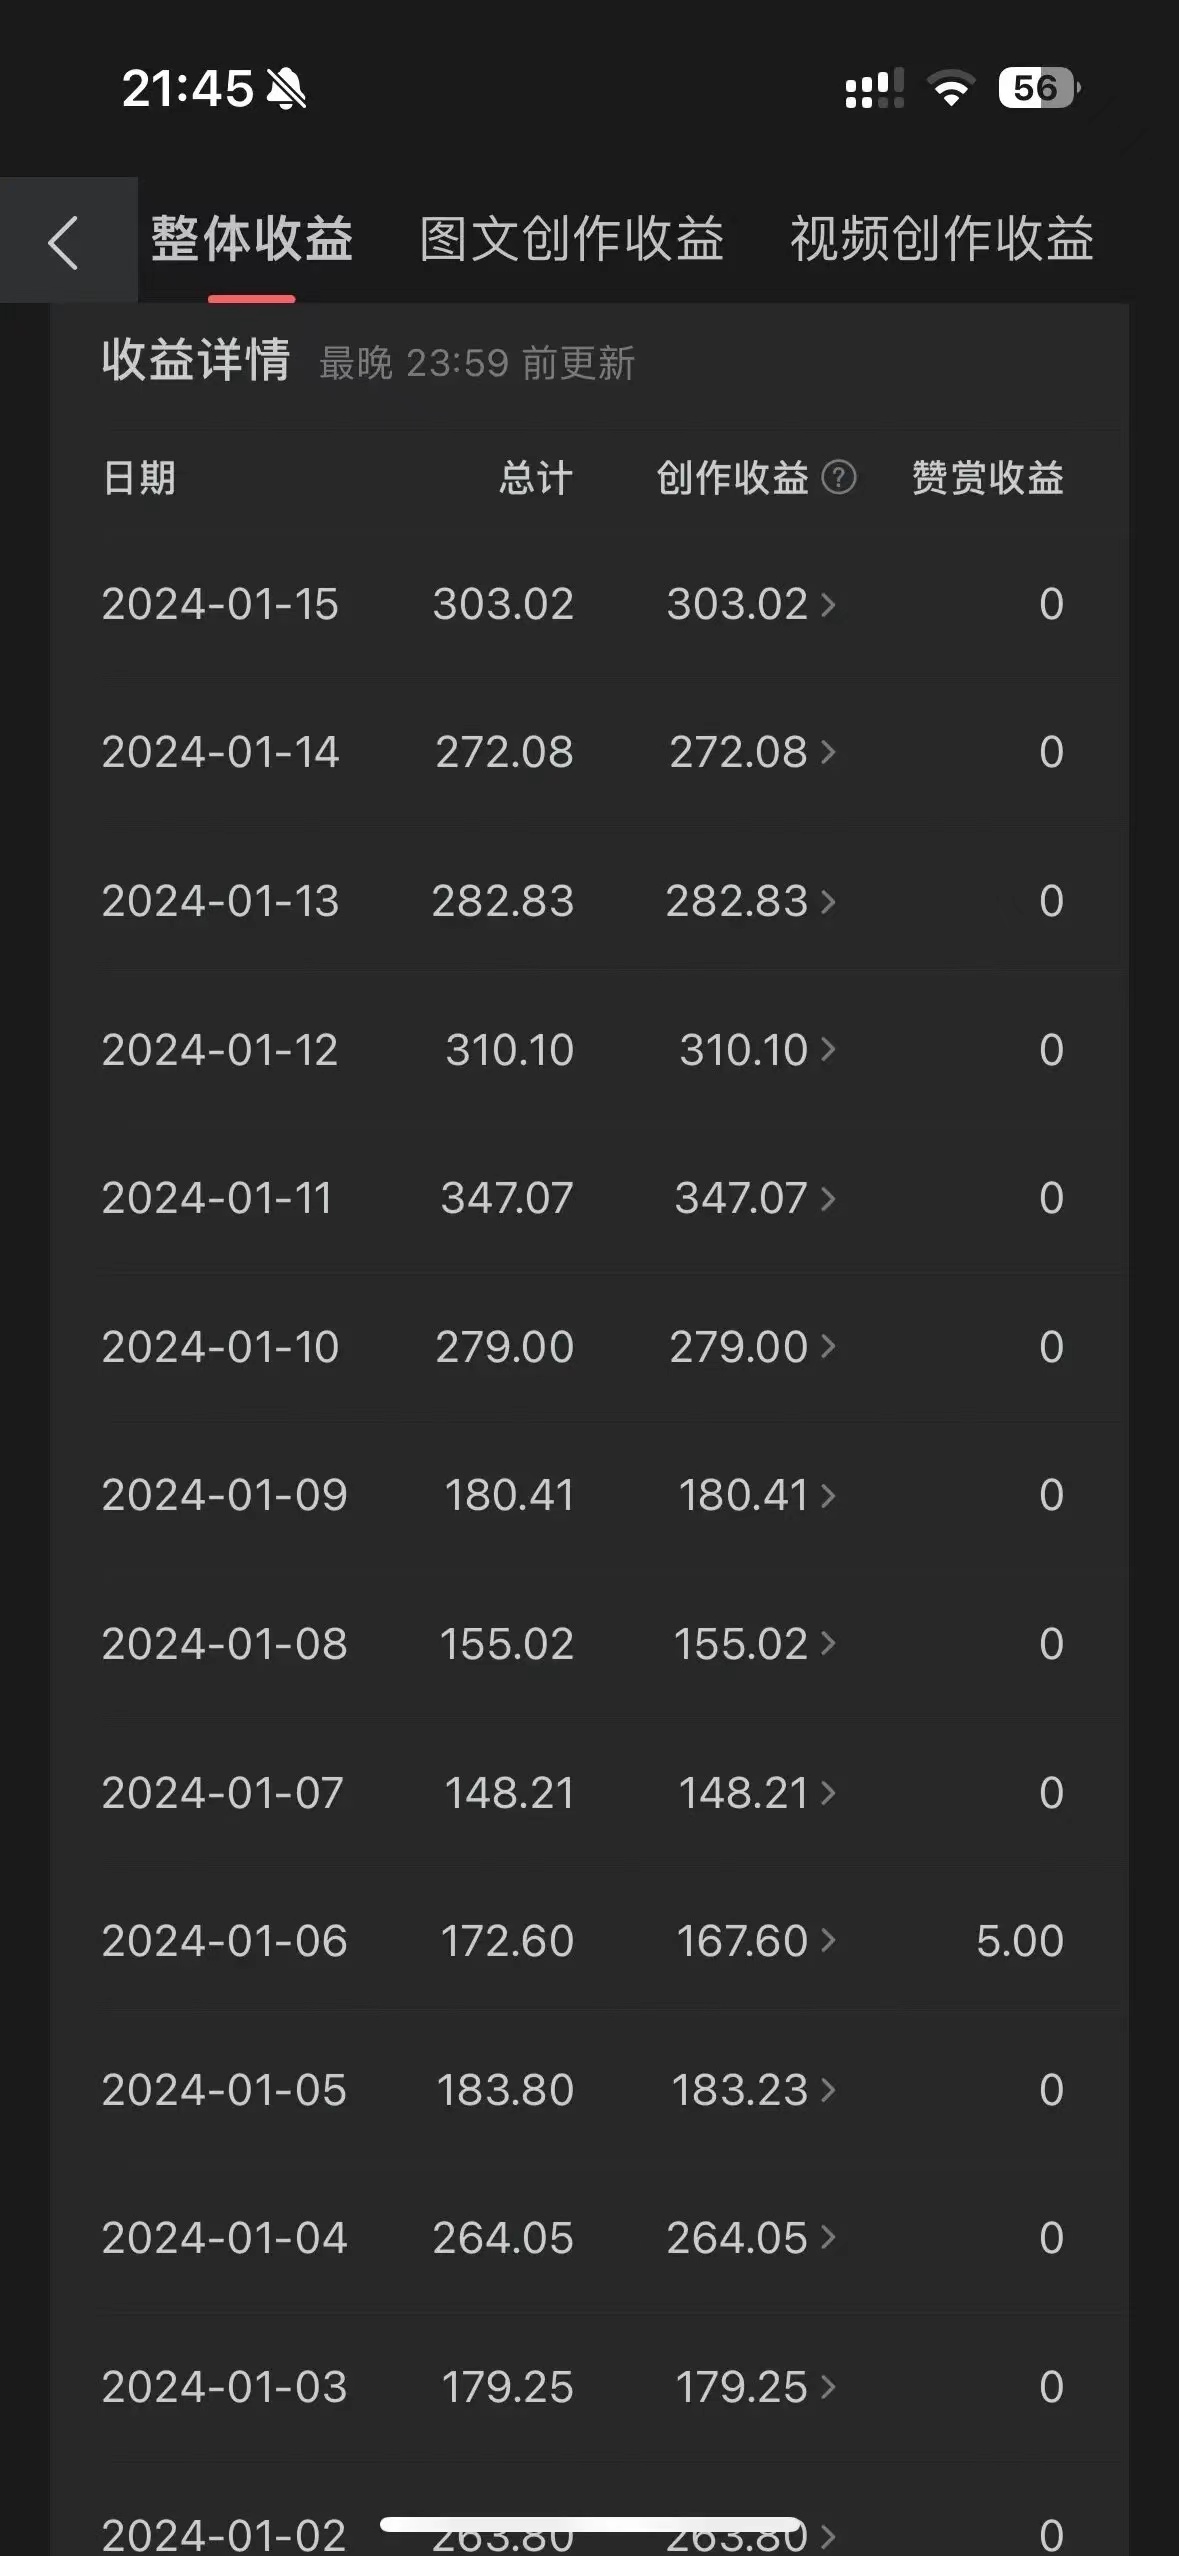Tap the 总计 column header
Screen dimensions: 1179x2556
coord(536,478)
